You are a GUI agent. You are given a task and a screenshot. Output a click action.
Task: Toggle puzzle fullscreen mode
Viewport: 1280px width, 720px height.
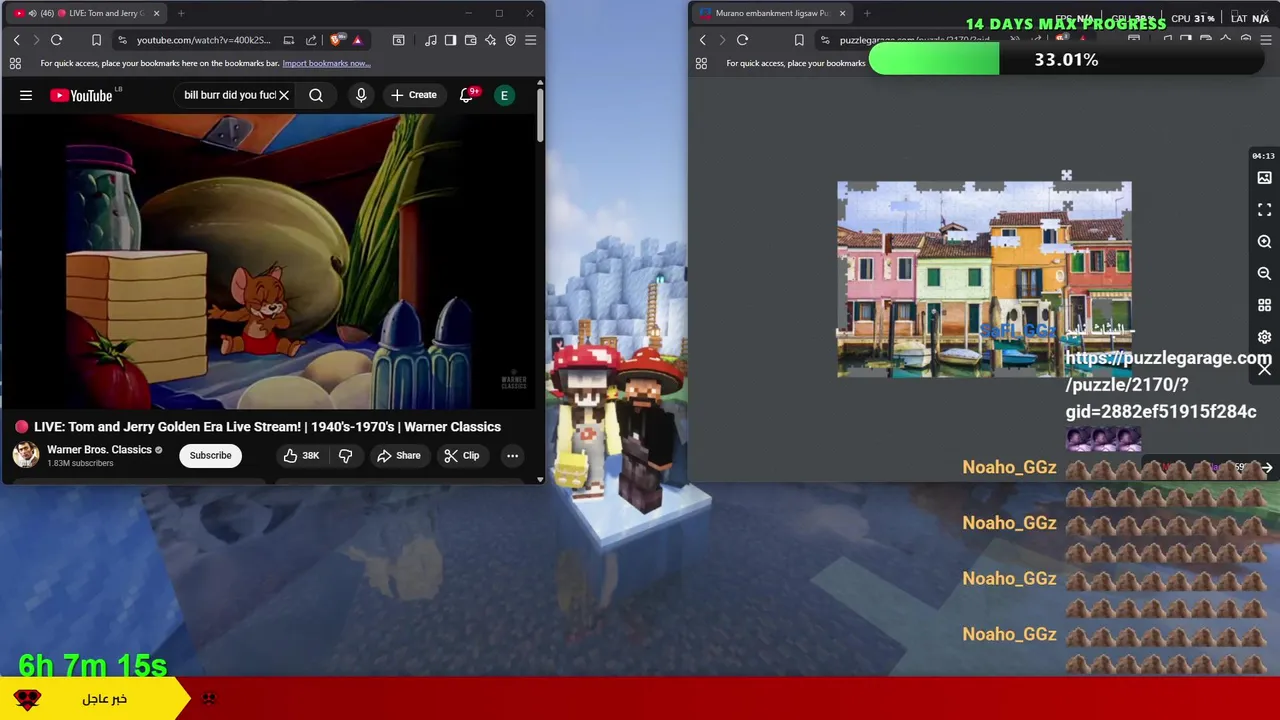pos(1264,210)
